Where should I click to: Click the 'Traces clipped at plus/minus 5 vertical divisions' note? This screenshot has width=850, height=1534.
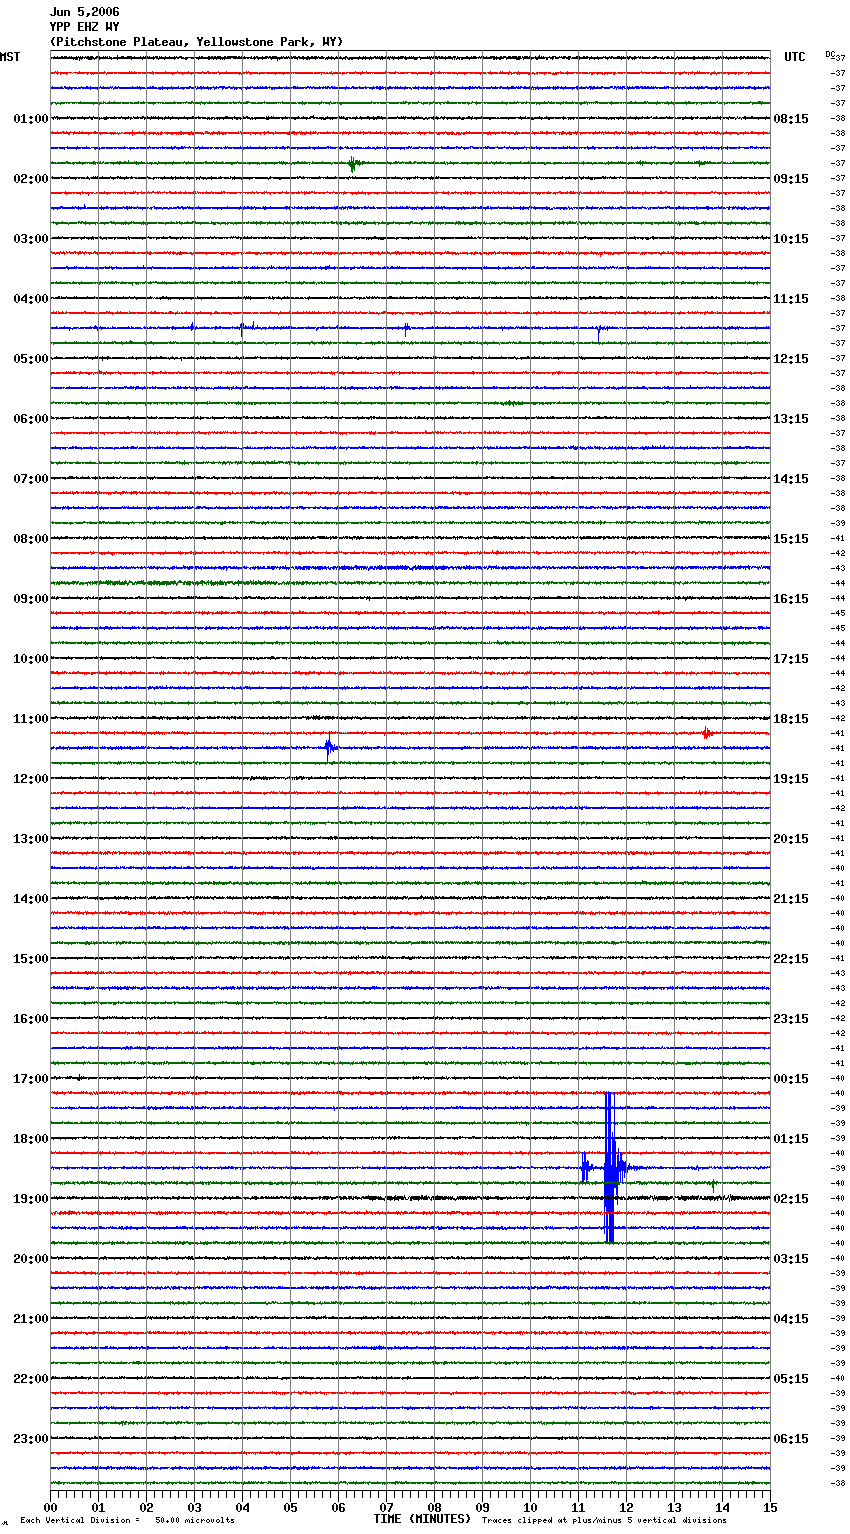point(604,1520)
